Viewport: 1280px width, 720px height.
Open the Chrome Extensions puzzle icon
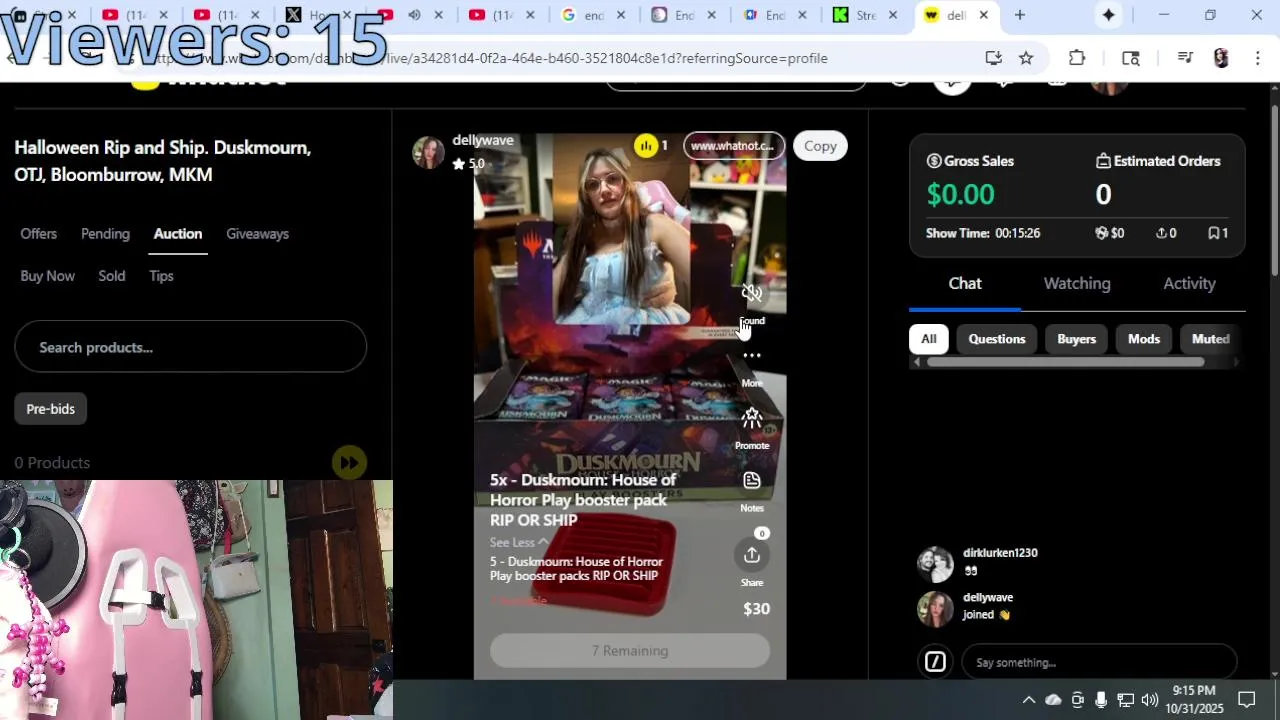point(1077,58)
